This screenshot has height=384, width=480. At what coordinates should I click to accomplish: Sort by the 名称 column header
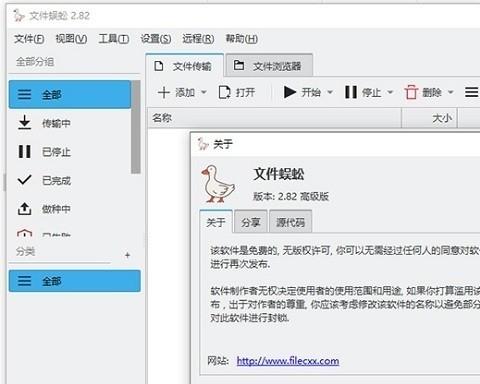coord(275,118)
